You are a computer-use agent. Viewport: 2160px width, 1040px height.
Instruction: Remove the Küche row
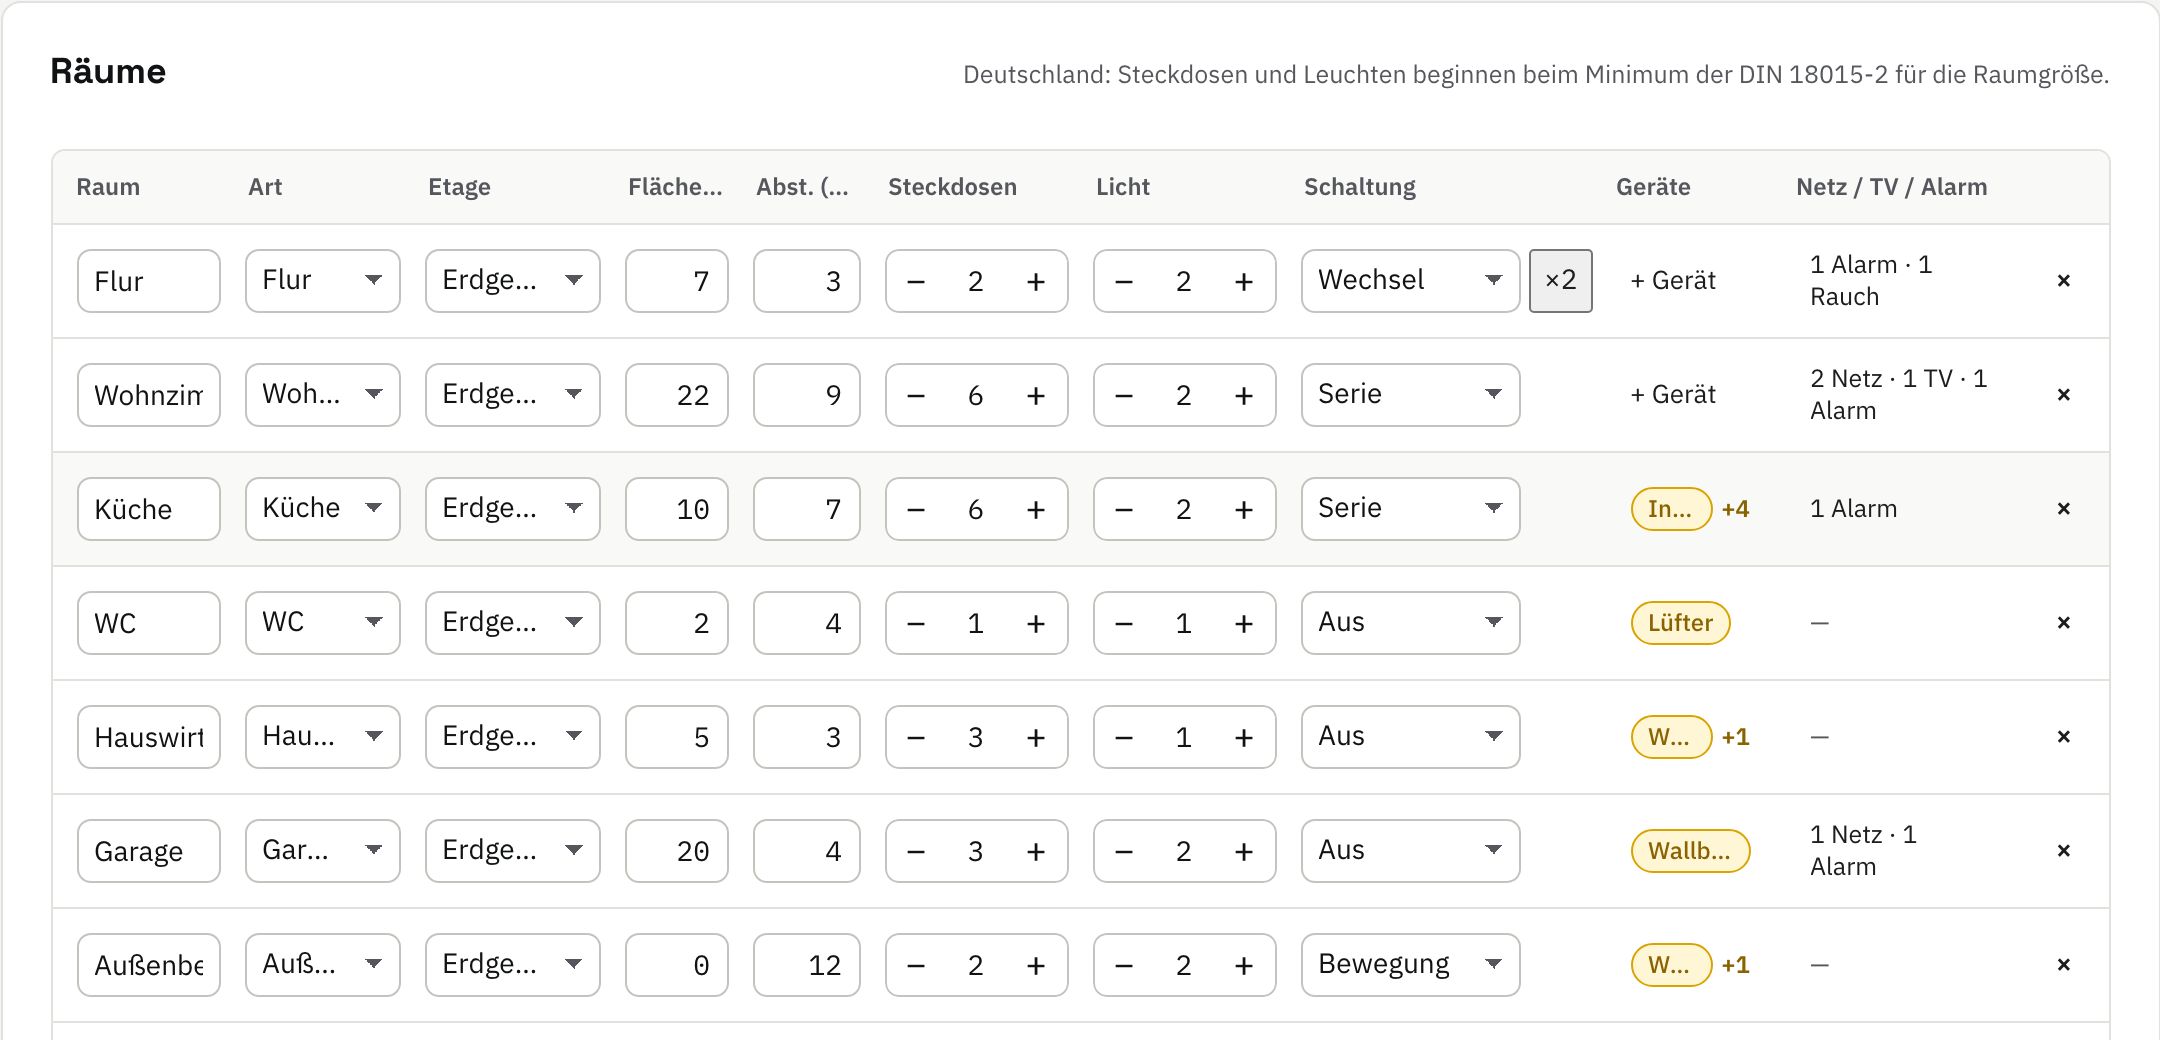click(x=2063, y=509)
